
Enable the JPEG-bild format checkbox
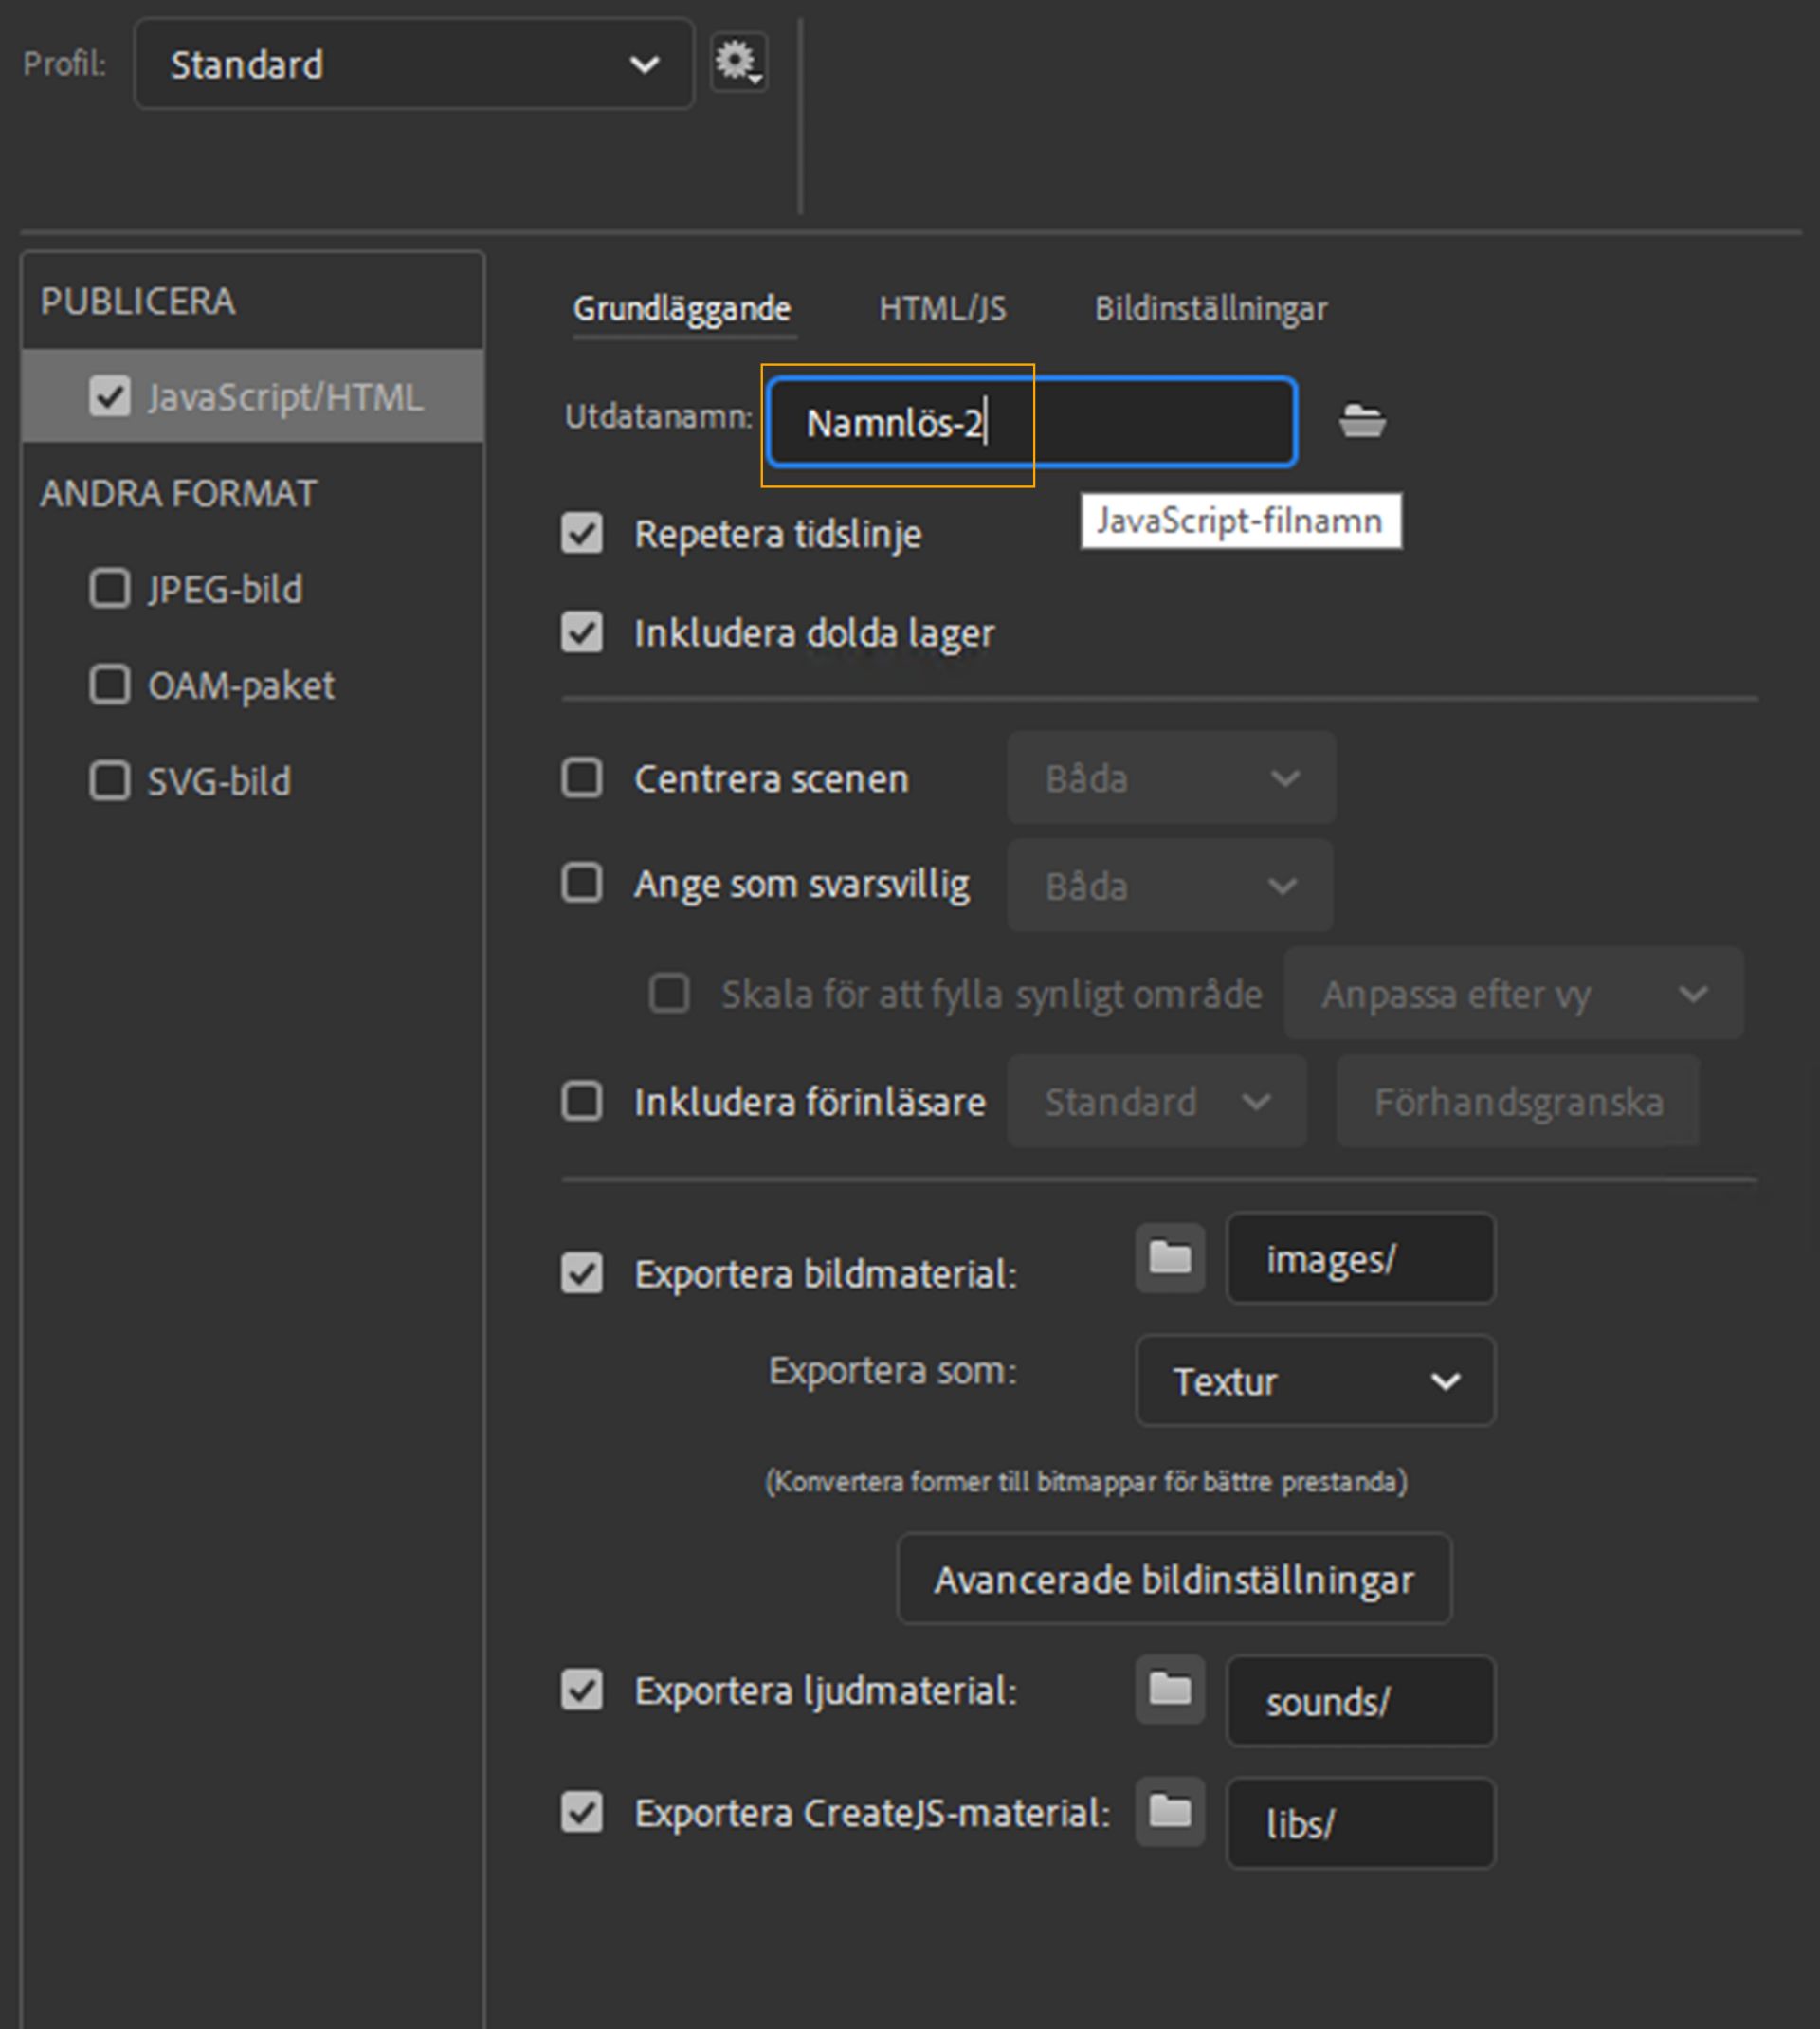tap(110, 588)
